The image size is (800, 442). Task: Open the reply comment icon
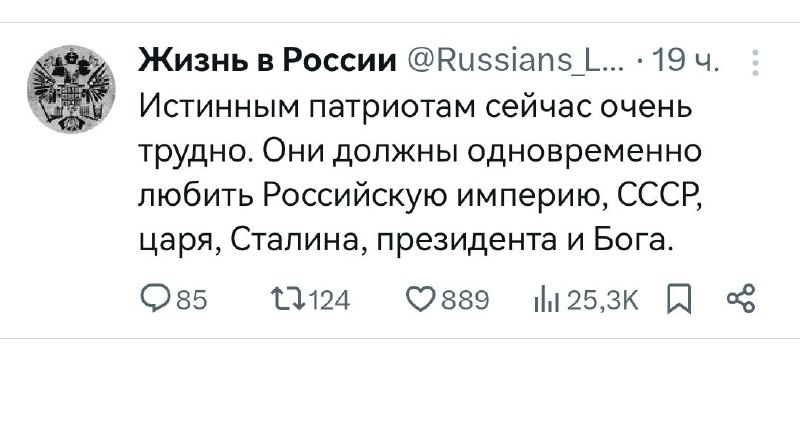click(155, 300)
